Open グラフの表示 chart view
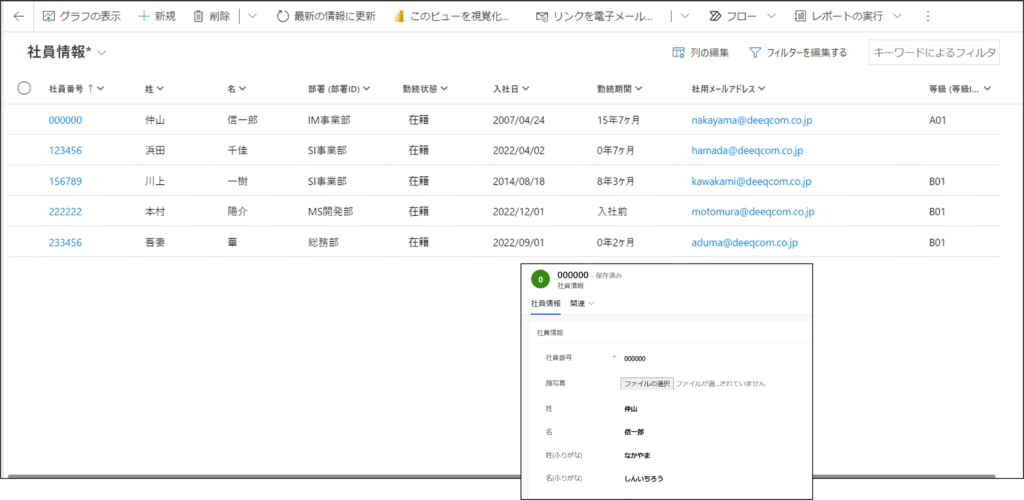 (83, 17)
